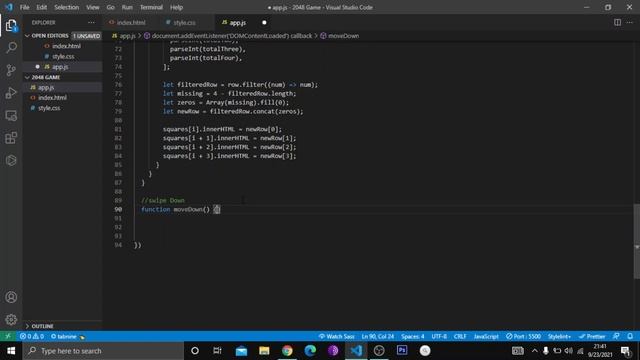Viewport: 640px width, 360px height.
Task: Open the editor More Actions ellipsis
Action: [x=629, y=22]
